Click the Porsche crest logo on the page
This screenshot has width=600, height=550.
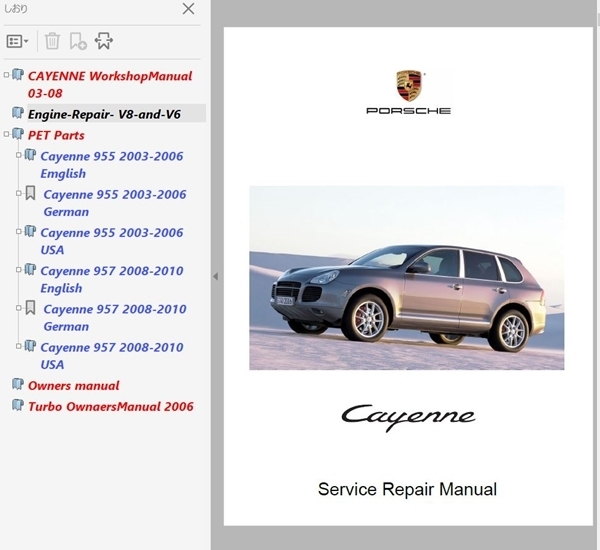click(409, 86)
